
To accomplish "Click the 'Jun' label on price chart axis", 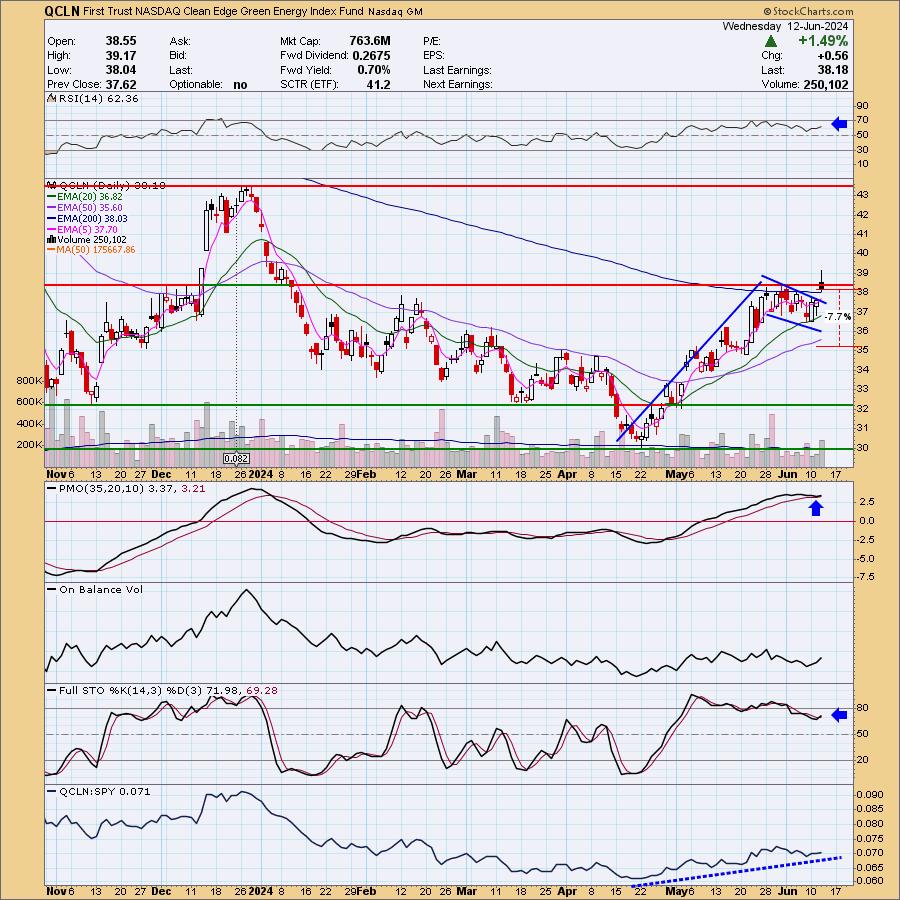I will pyautogui.click(x=788, y=475).
